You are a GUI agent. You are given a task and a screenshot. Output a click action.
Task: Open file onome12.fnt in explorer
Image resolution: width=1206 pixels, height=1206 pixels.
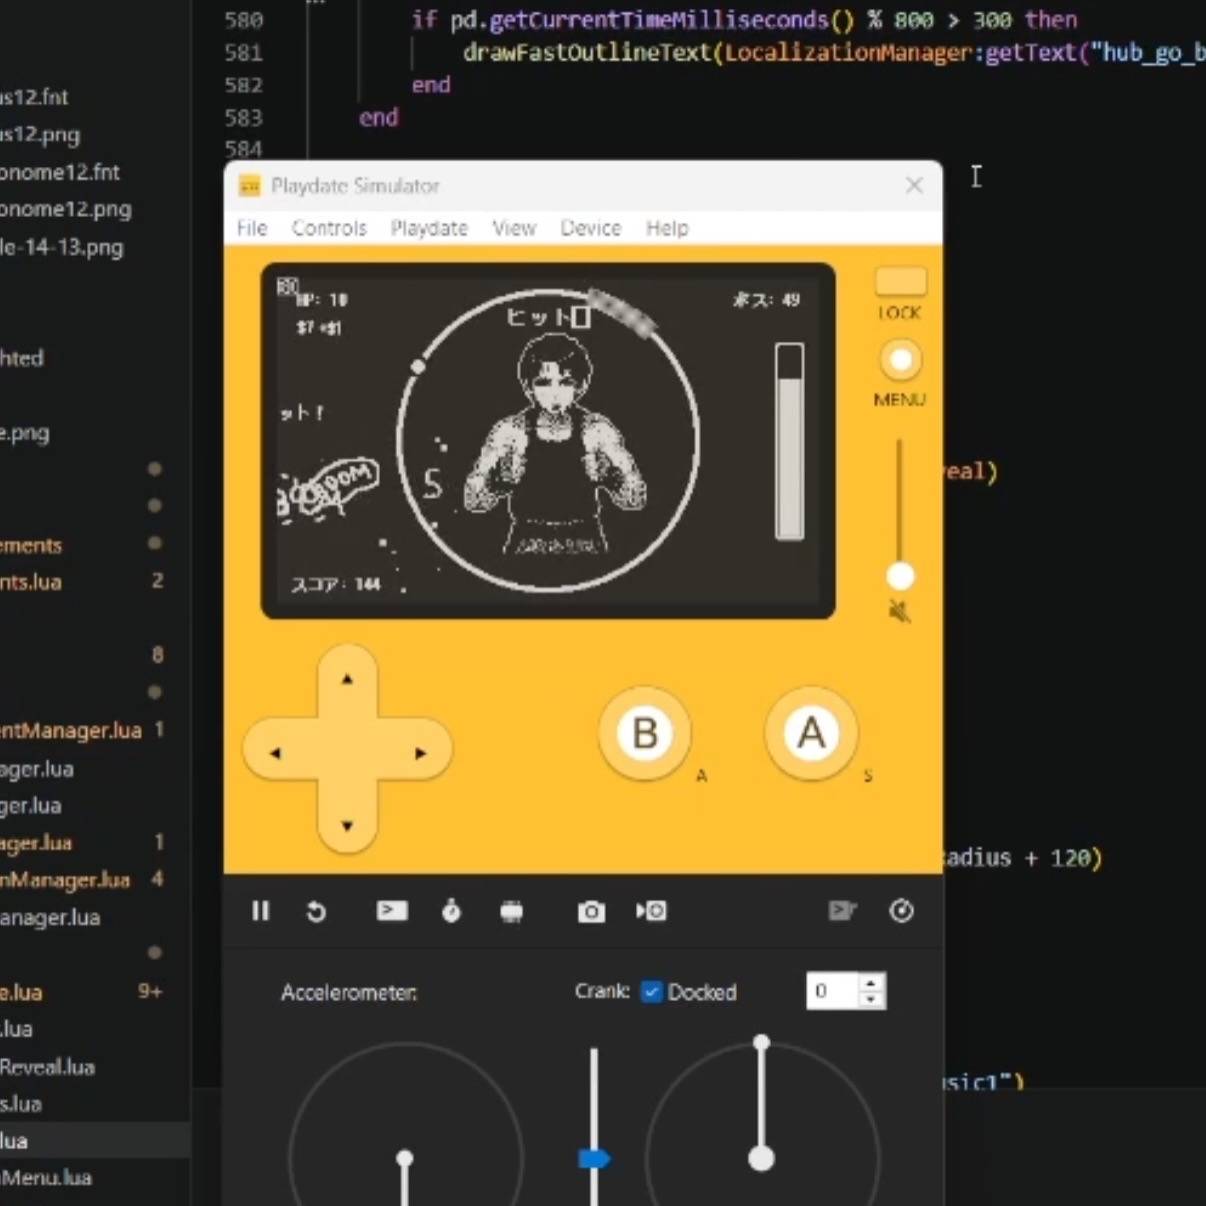[60, 172]
